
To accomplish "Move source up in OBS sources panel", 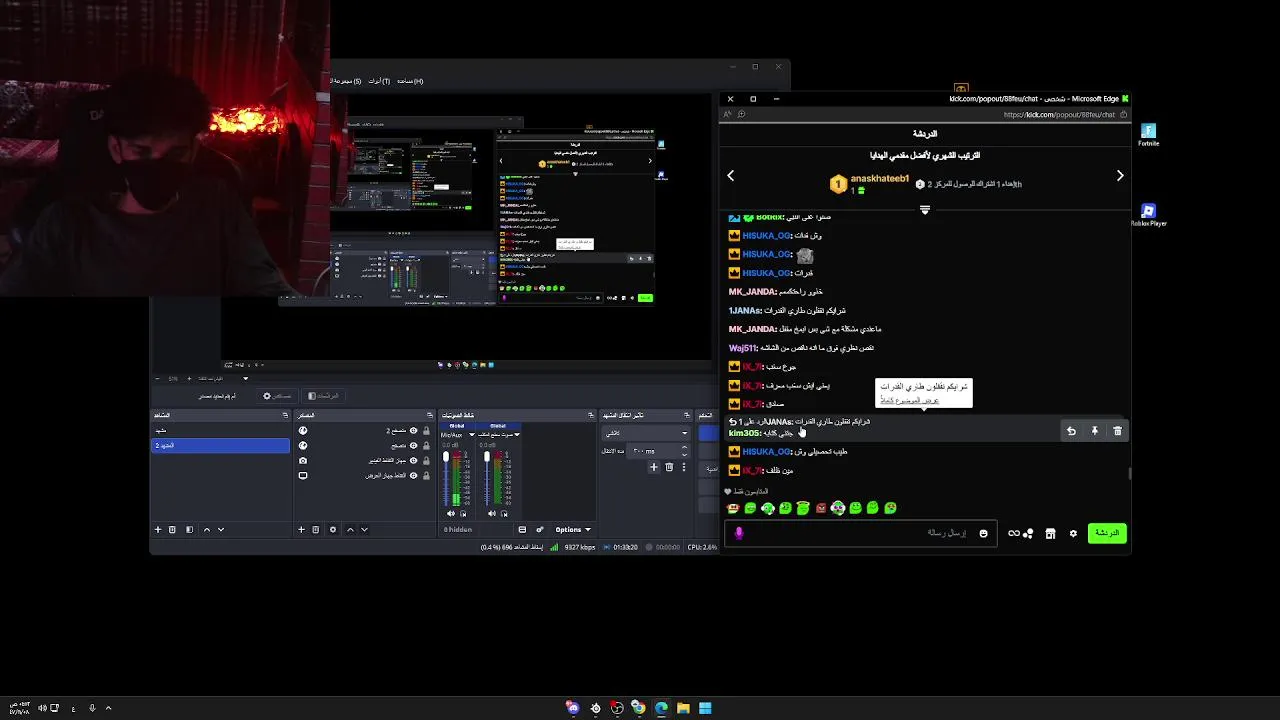I will [x=350, y=529].
